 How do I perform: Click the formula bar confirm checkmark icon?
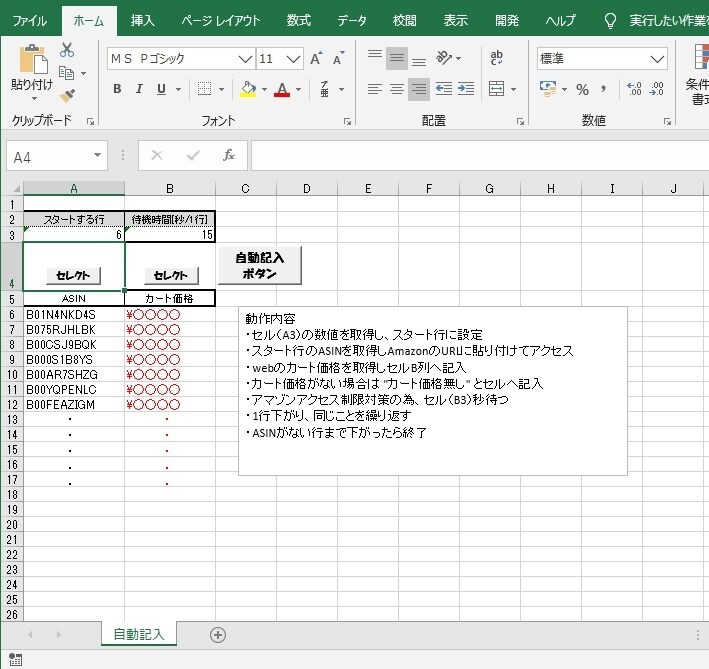[x=193, y=155]
